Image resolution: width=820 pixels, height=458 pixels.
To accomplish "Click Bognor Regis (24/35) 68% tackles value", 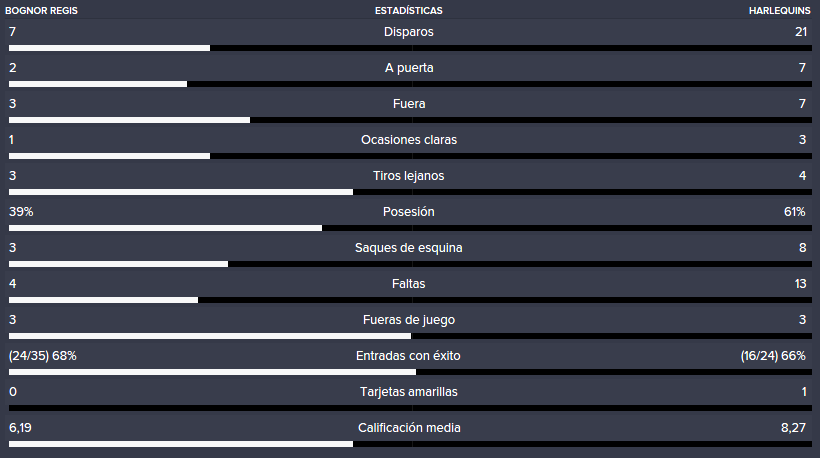I will (x=43, y=356).
